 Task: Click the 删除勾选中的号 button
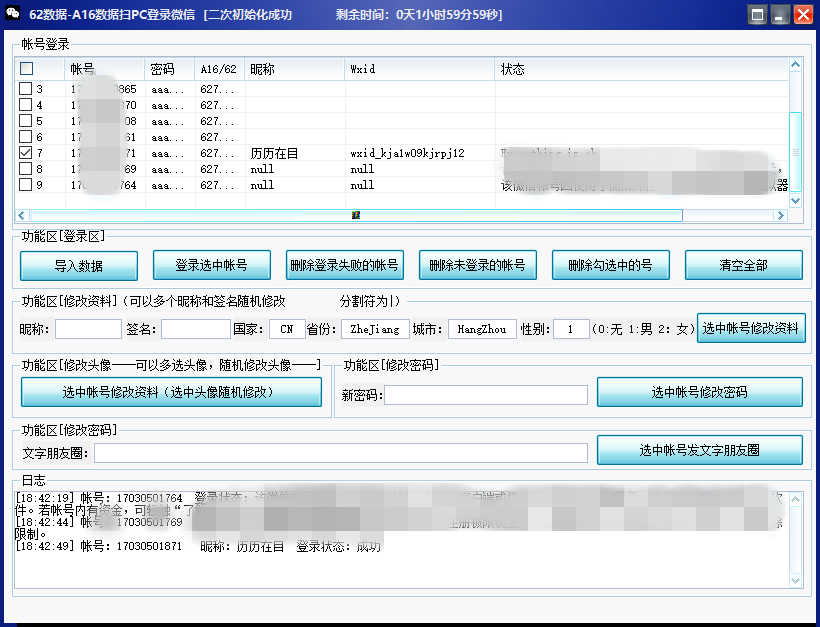[x=610, y=265]
